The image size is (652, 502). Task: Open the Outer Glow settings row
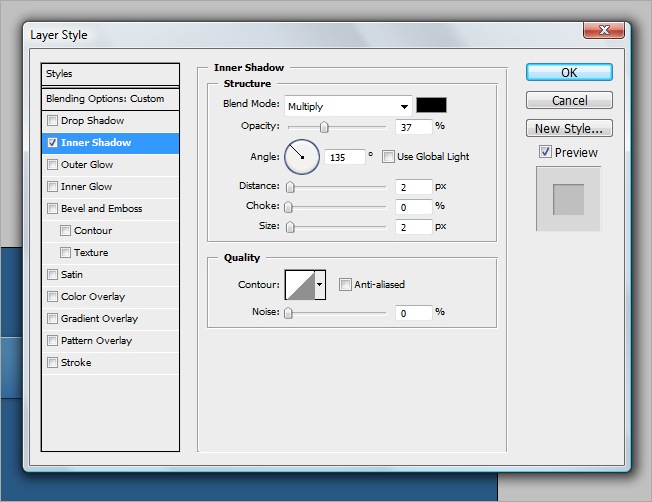(110, 165)
